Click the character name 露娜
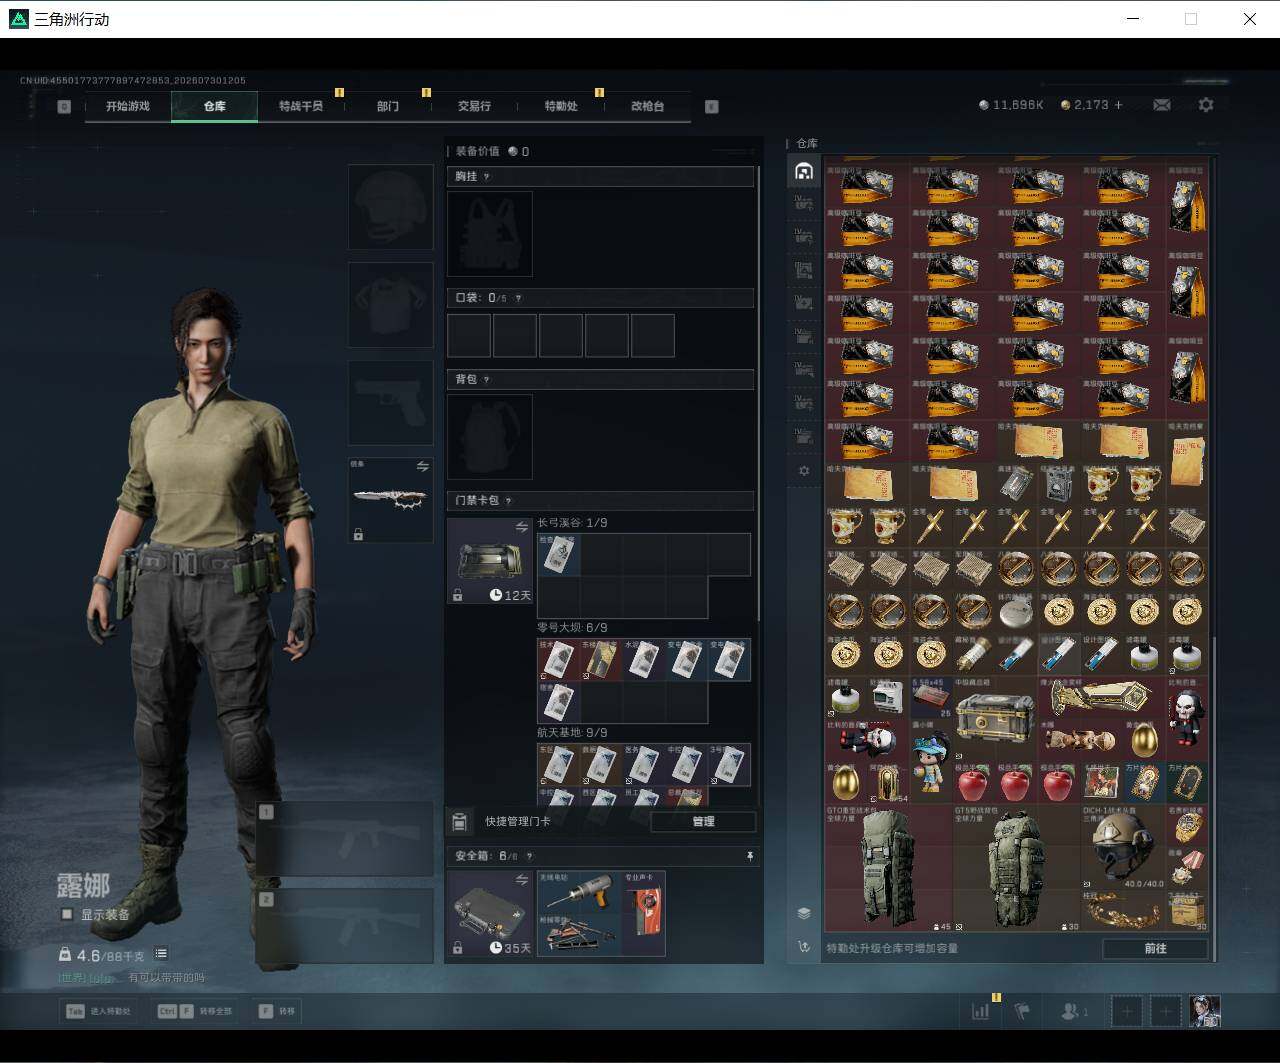Viewport: 1280px width, 1063px height. [x=83, y=886]
